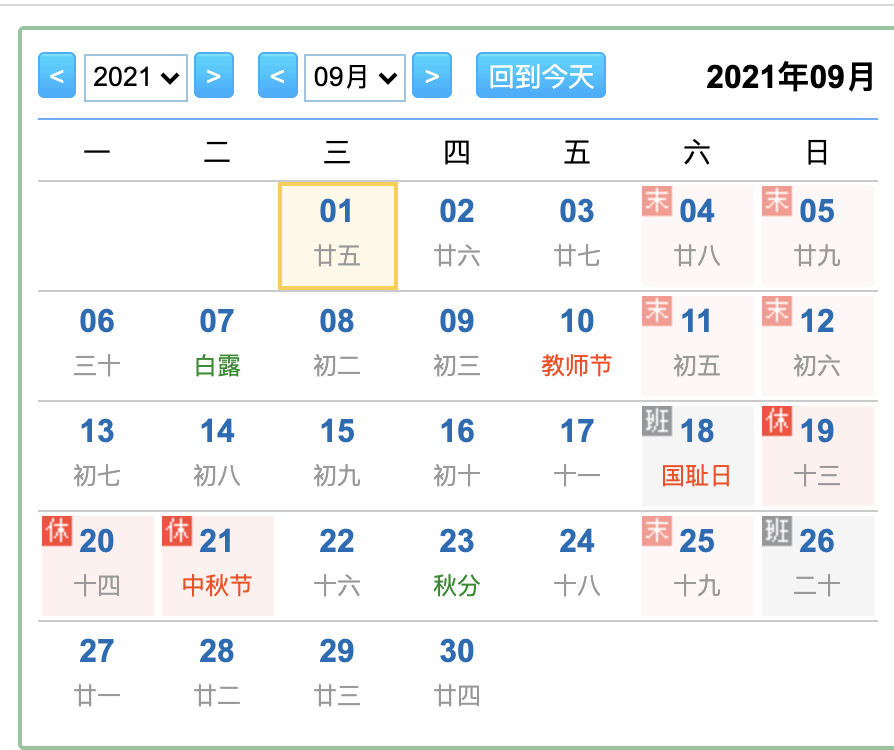Click the 日 Sunday column header

pos(817,152)
